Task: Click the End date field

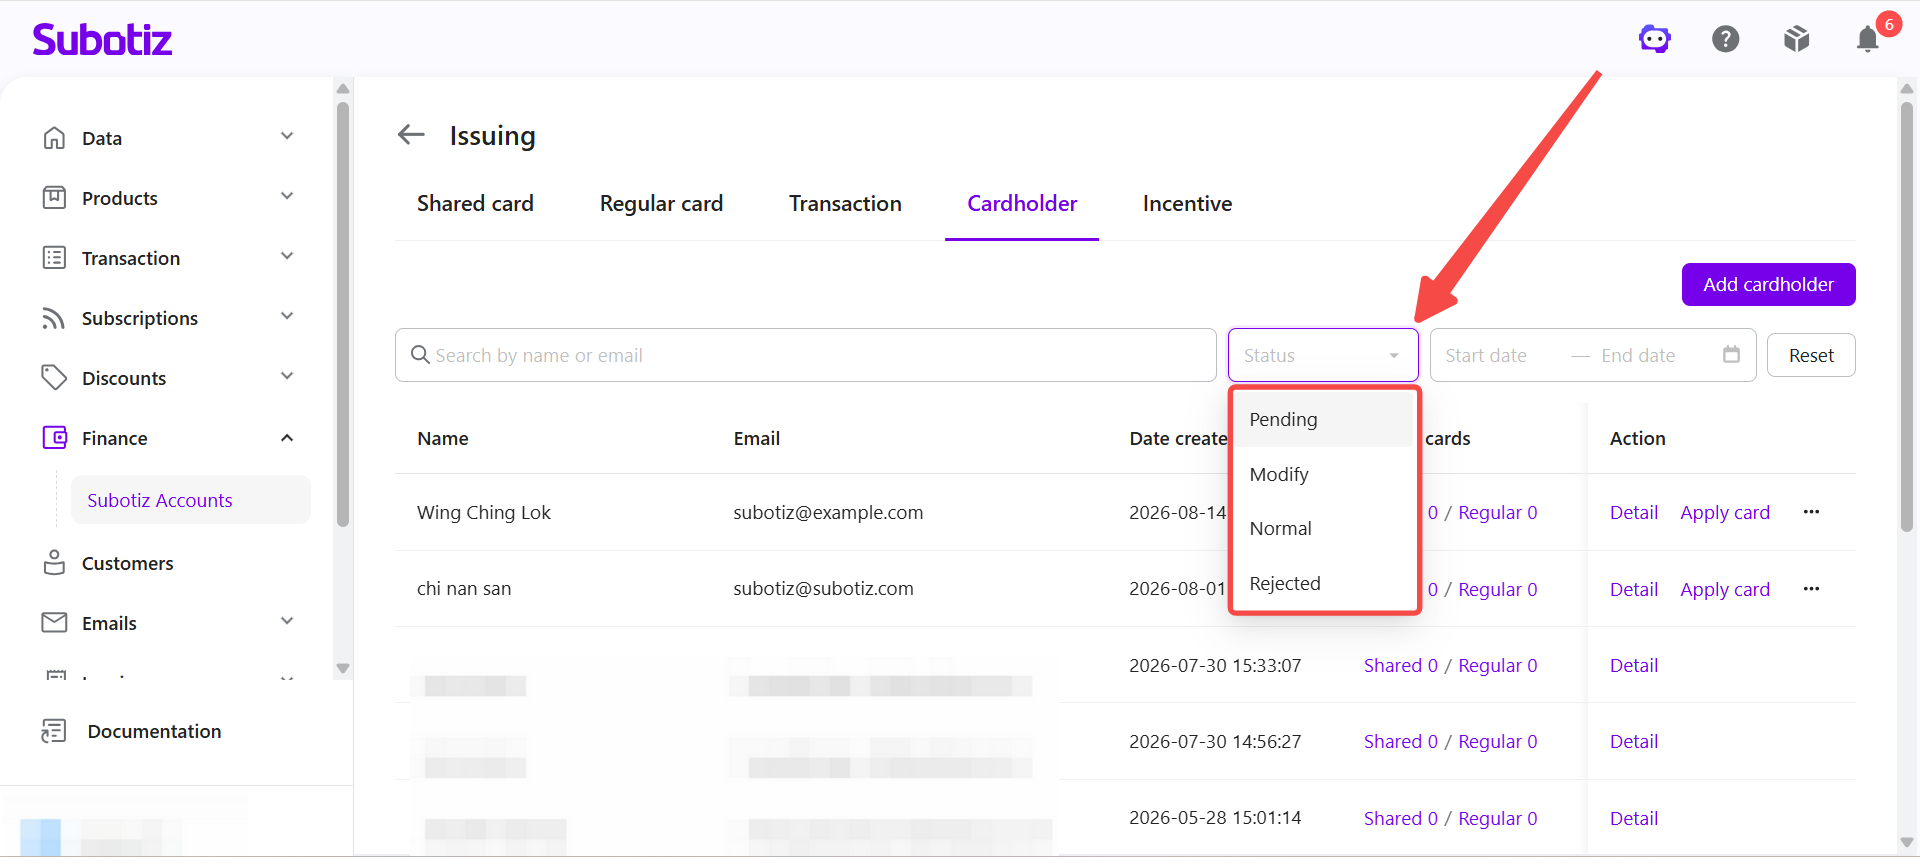Action: [x=1638, y=355]
